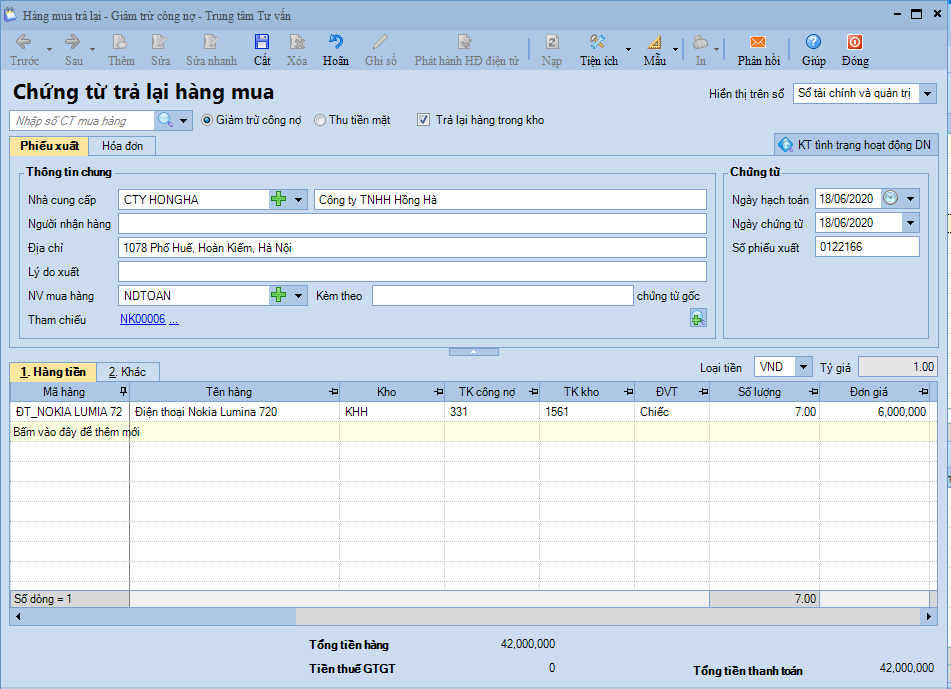Screen dimensions: 951x689
Task: Pin the Mã hàng column
Action: pos(123,392)
